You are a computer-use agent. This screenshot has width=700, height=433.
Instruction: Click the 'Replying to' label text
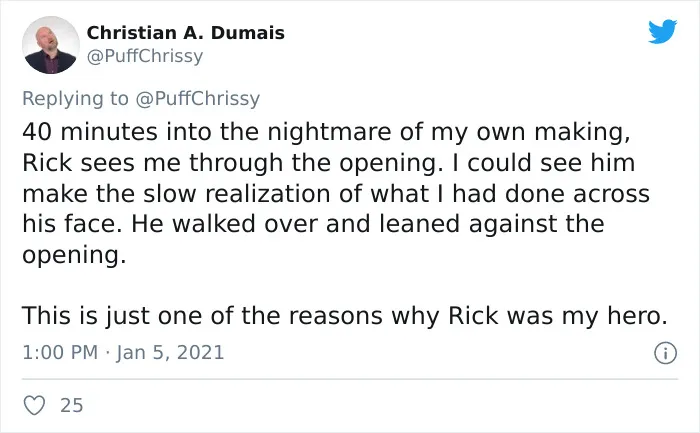[x=75, y=99]
